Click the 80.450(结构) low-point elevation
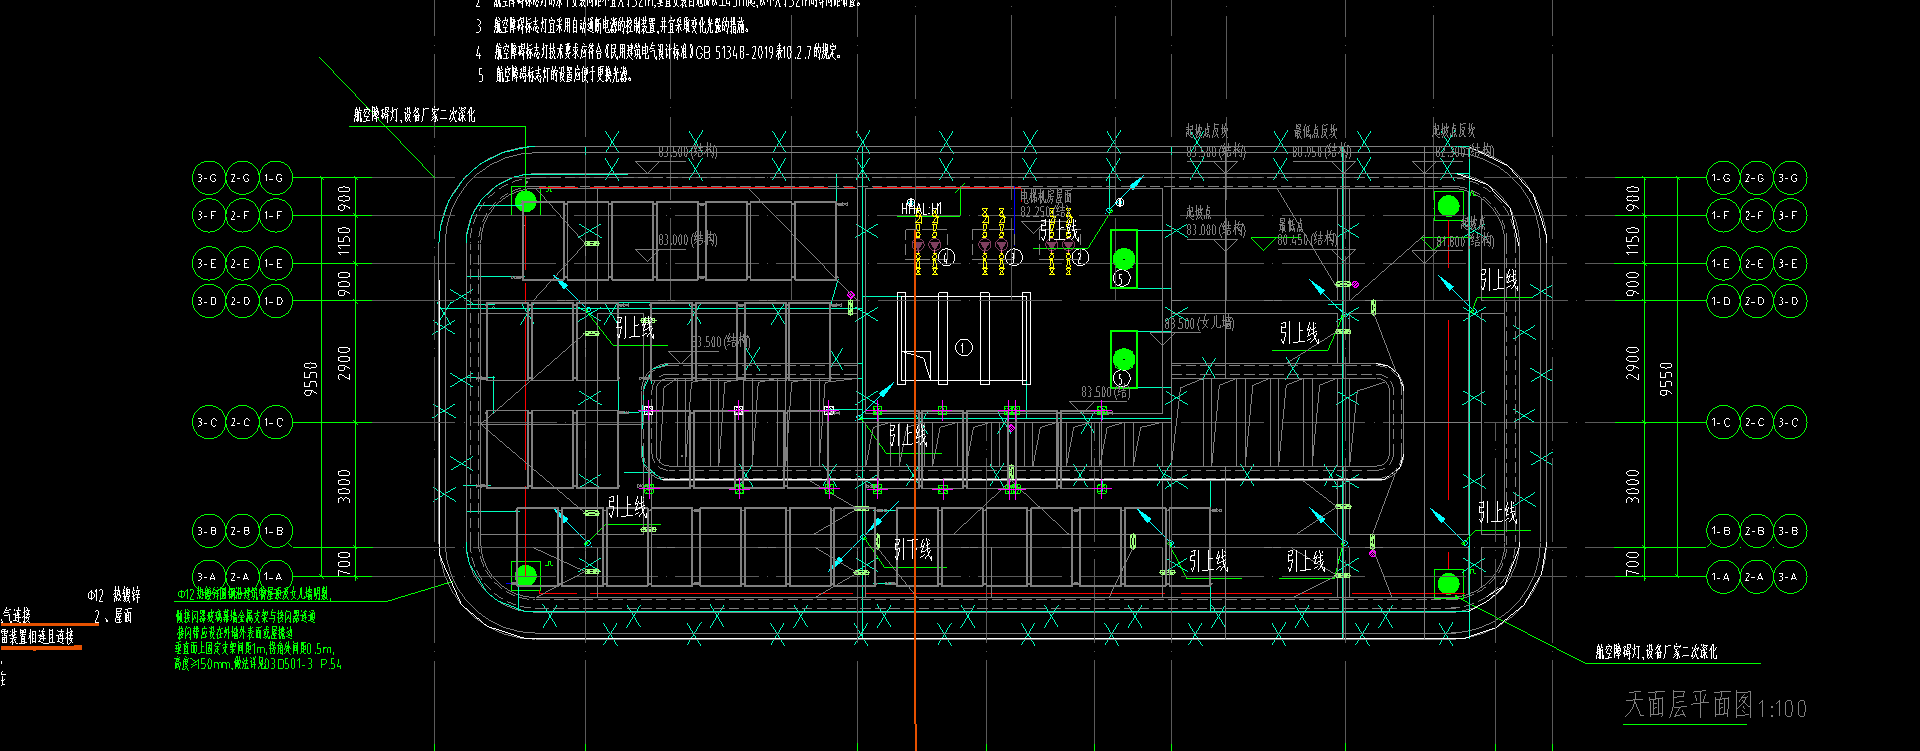This screenshot has height=751, width=1920. pyautogui.click(x=1307, y=239)
